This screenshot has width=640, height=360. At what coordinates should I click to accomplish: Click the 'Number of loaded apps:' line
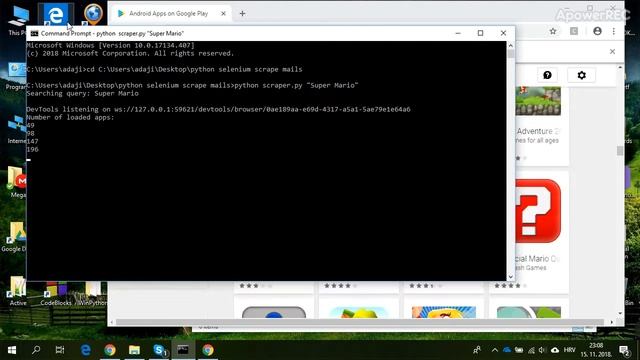[70, 117]
